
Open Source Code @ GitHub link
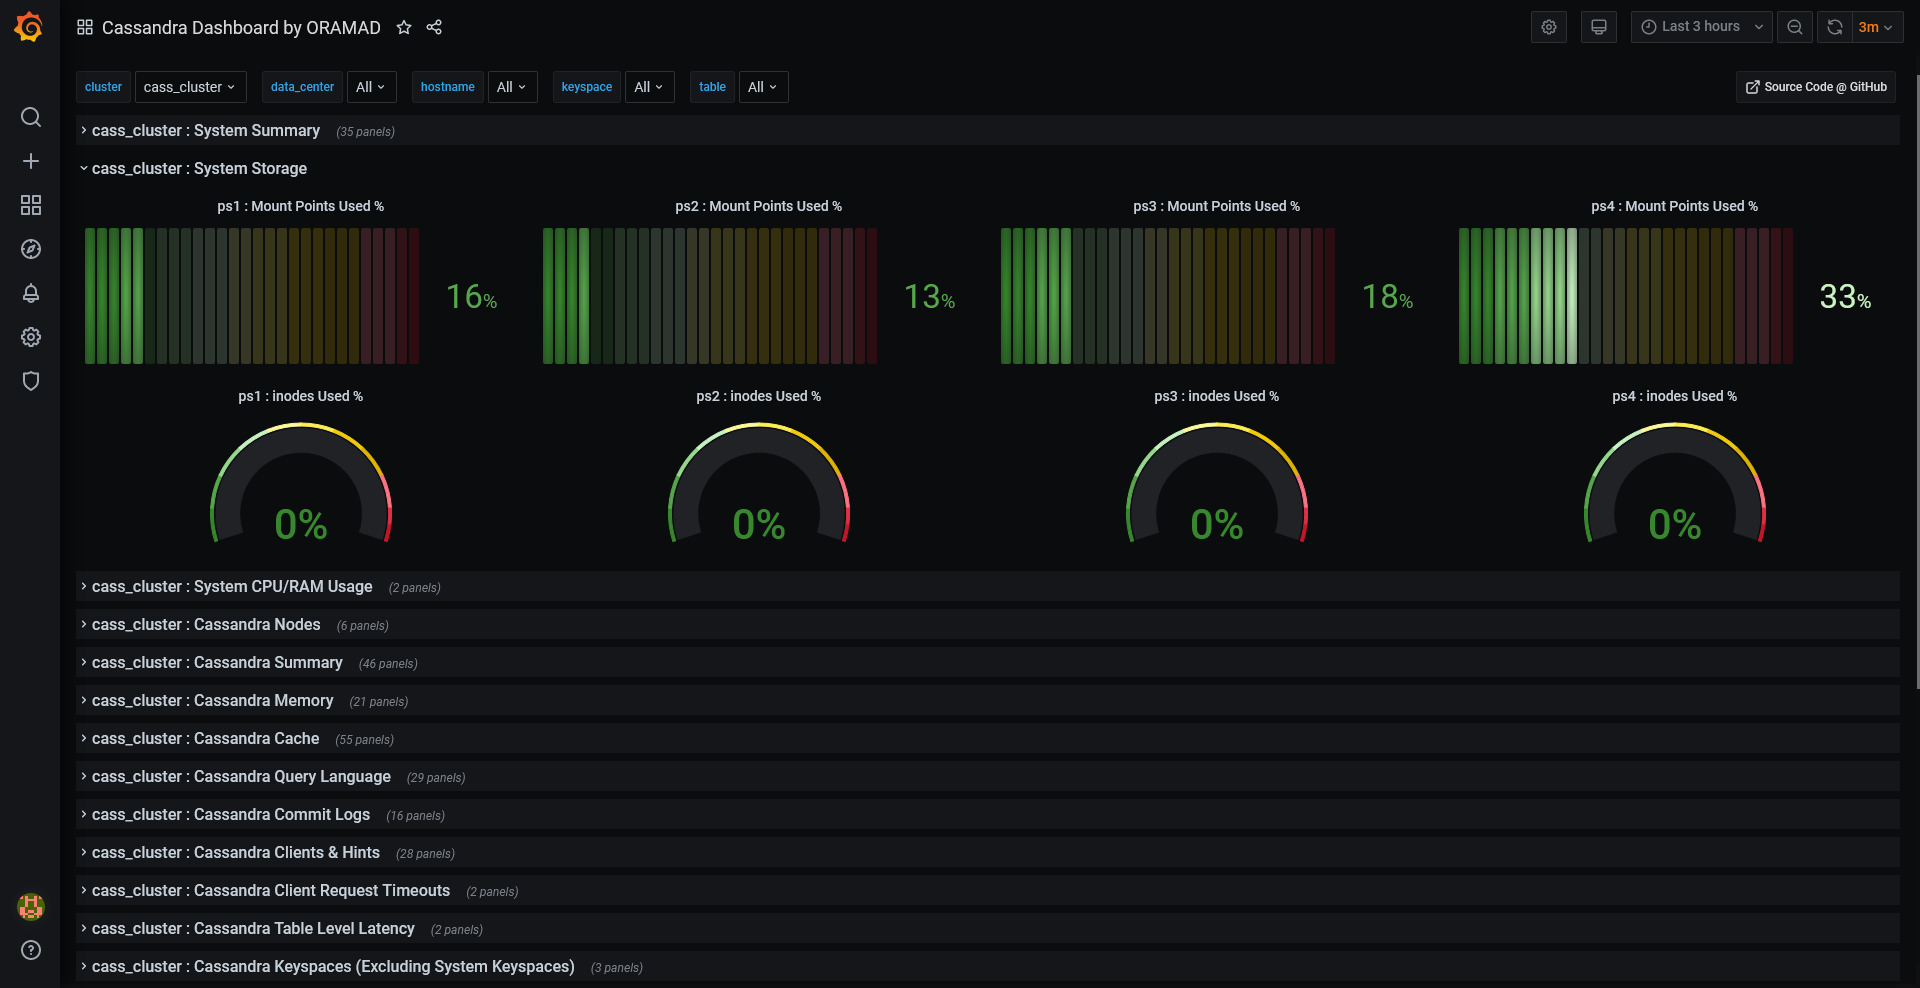(x=1816, y=87)
